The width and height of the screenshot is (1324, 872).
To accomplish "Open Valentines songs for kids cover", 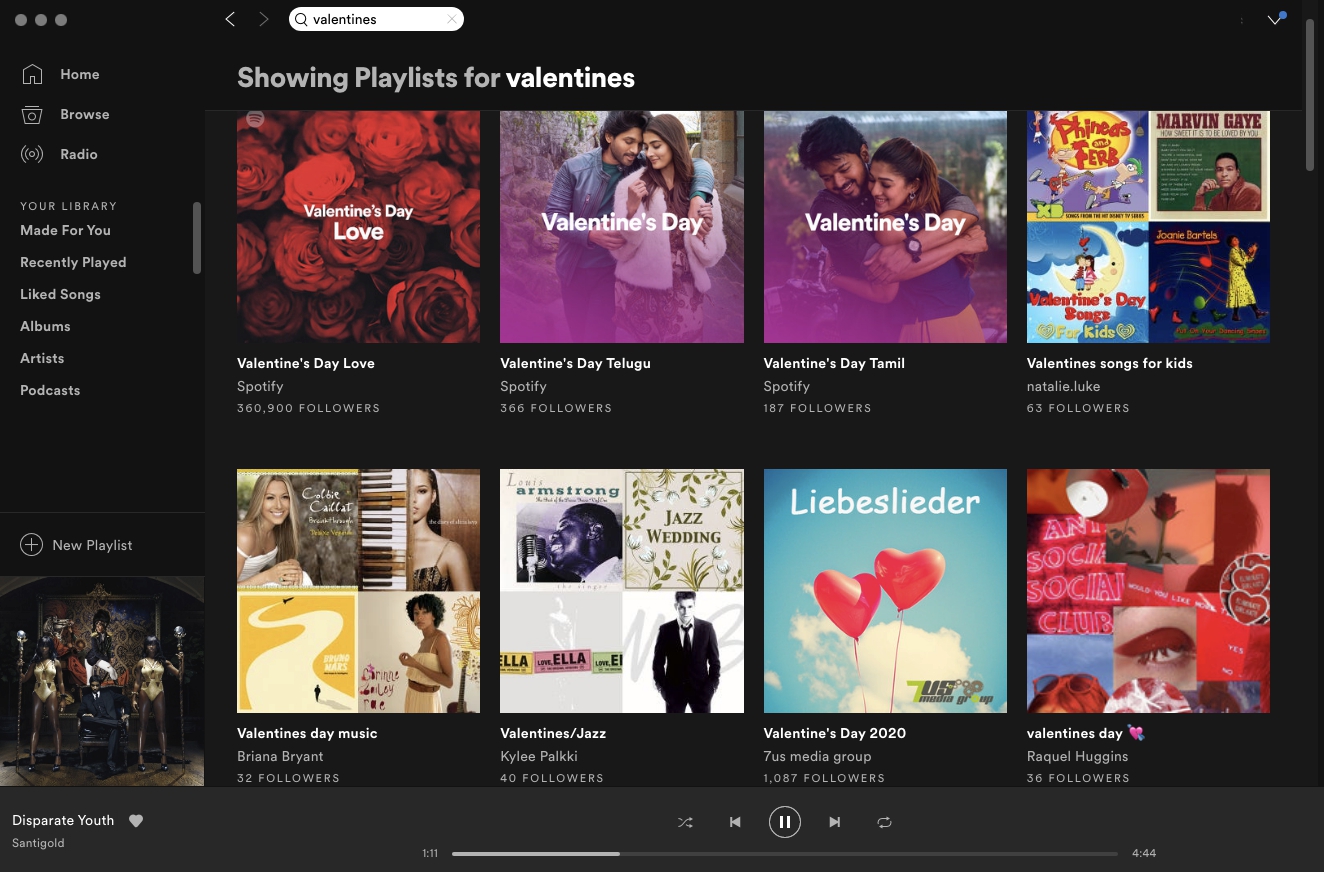I will point(1148,227).
